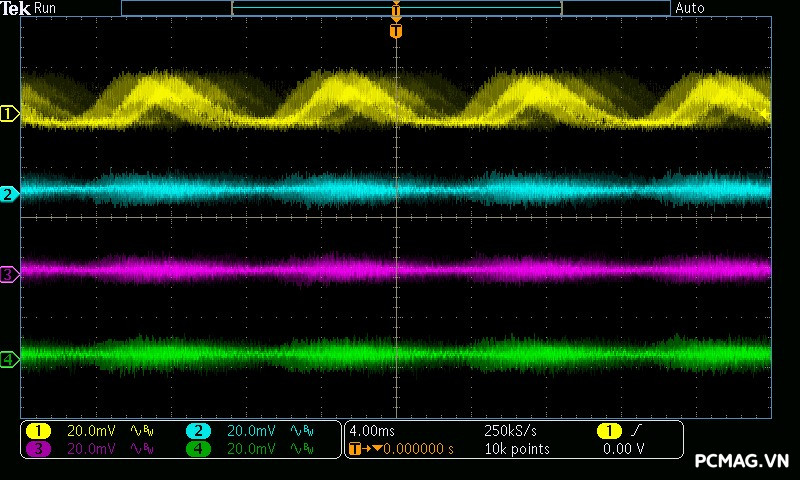Click the 10k points record length readout
The image size is (800, 480).
click(x=516, y=449)
